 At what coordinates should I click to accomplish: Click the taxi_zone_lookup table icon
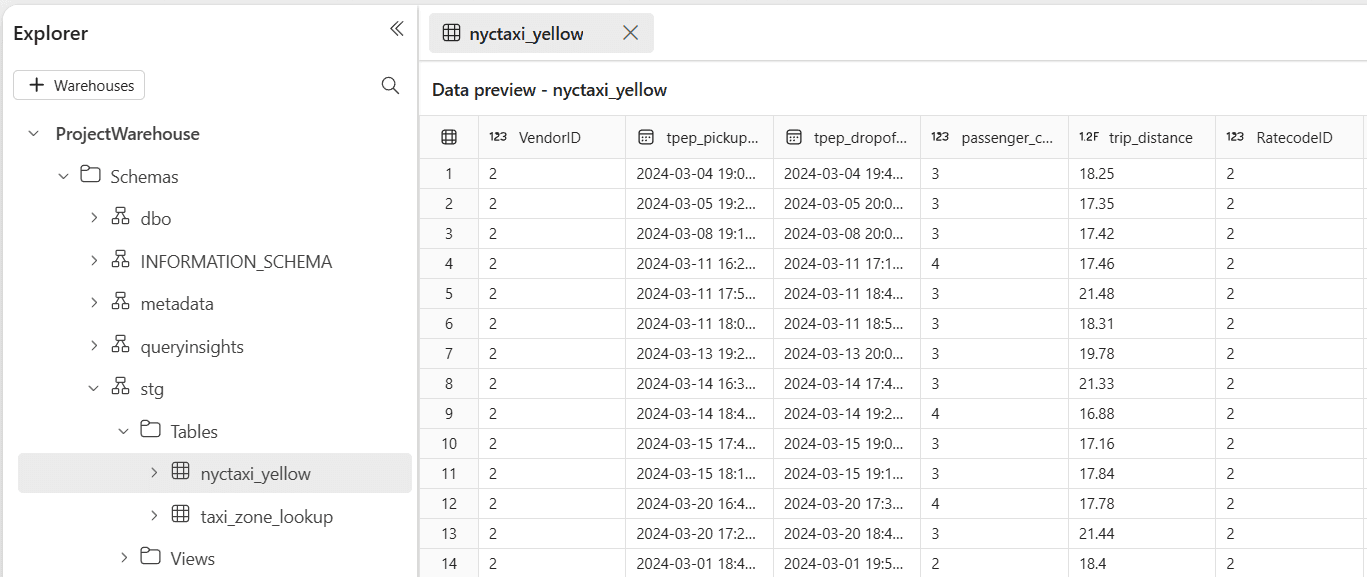point(181,515)
